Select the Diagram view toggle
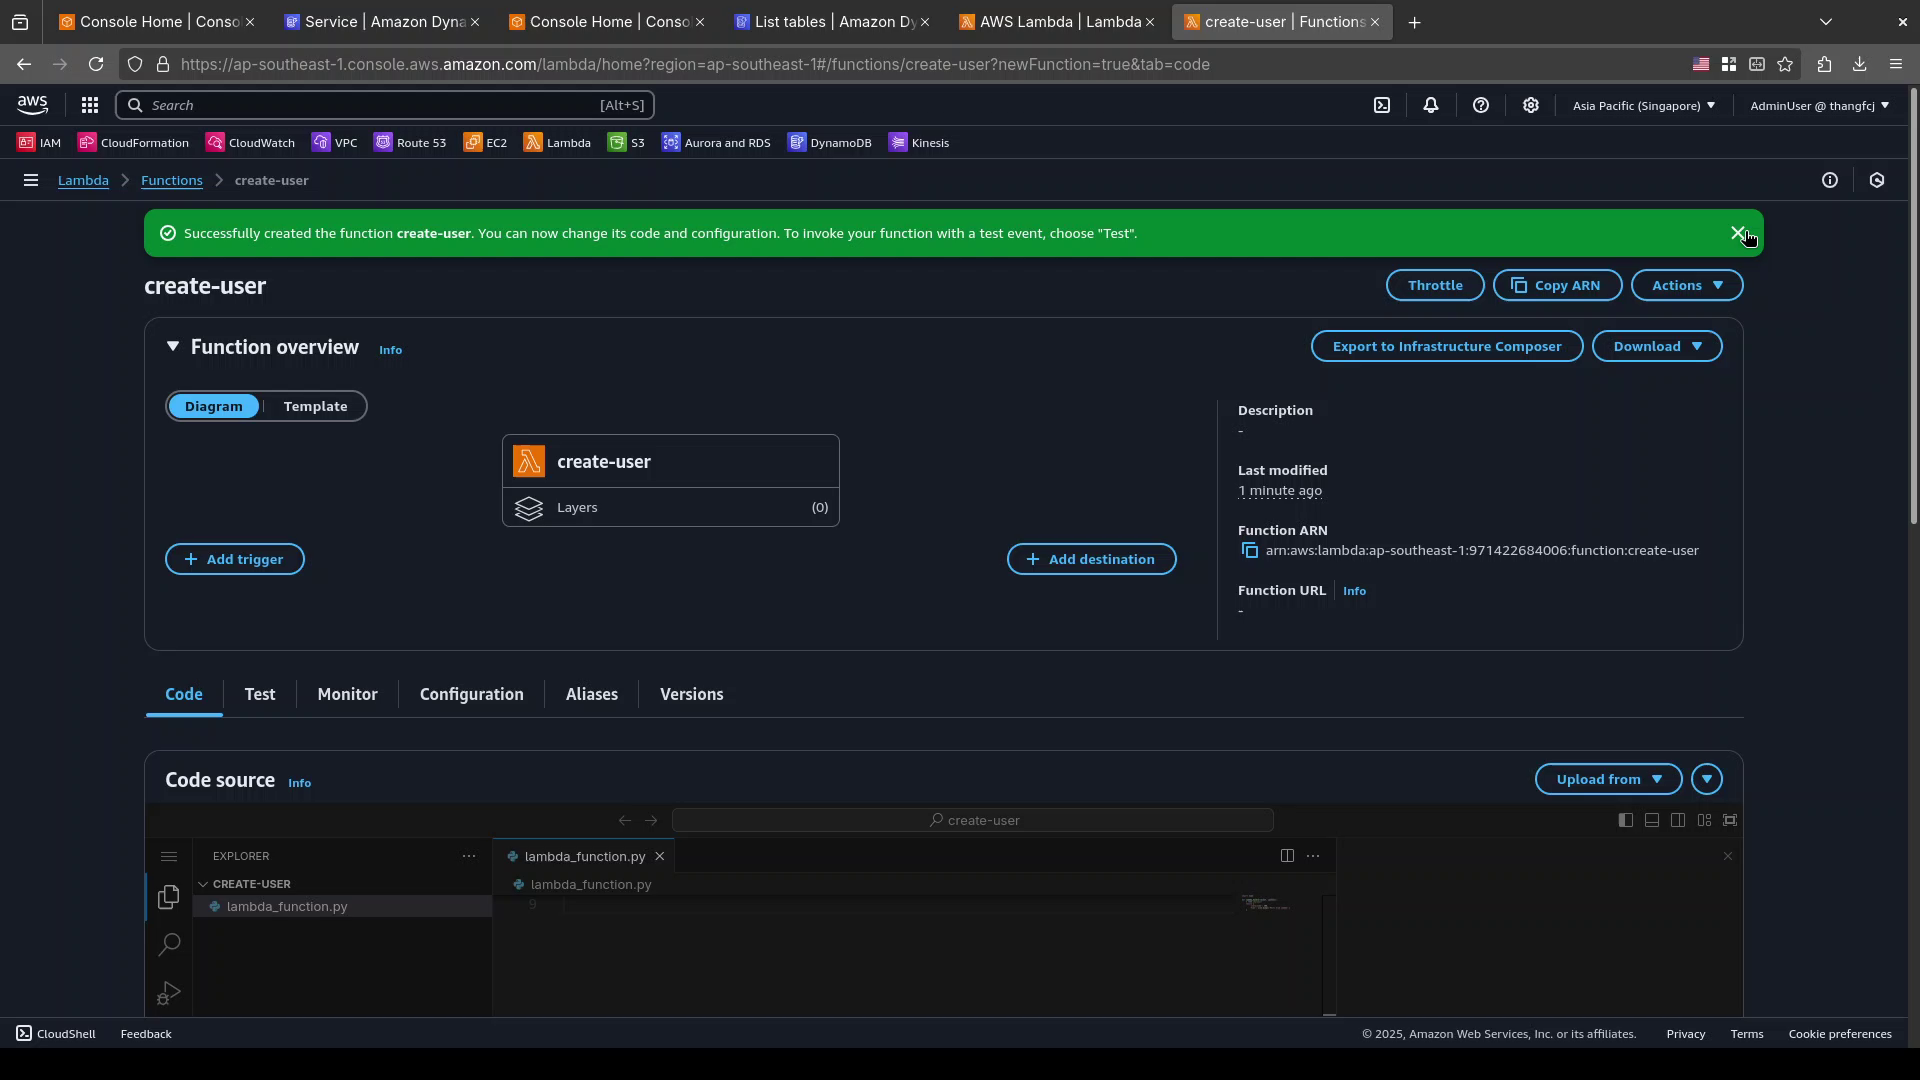This screenshot has width=1920, height=1080. click(213, 406)
